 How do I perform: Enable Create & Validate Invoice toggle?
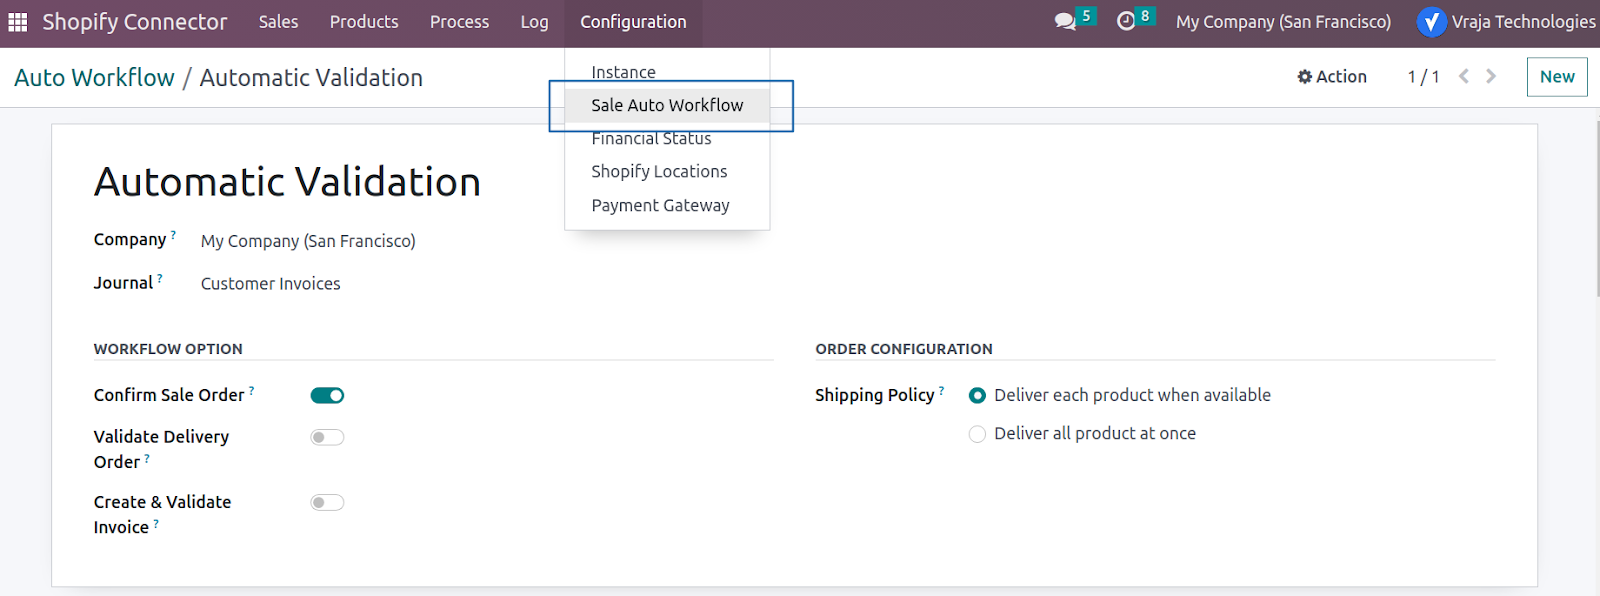point(327,502)
